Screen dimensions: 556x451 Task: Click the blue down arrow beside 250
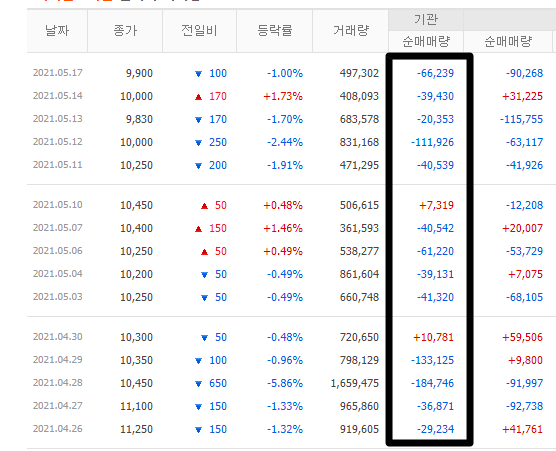(x=199, y=143)
